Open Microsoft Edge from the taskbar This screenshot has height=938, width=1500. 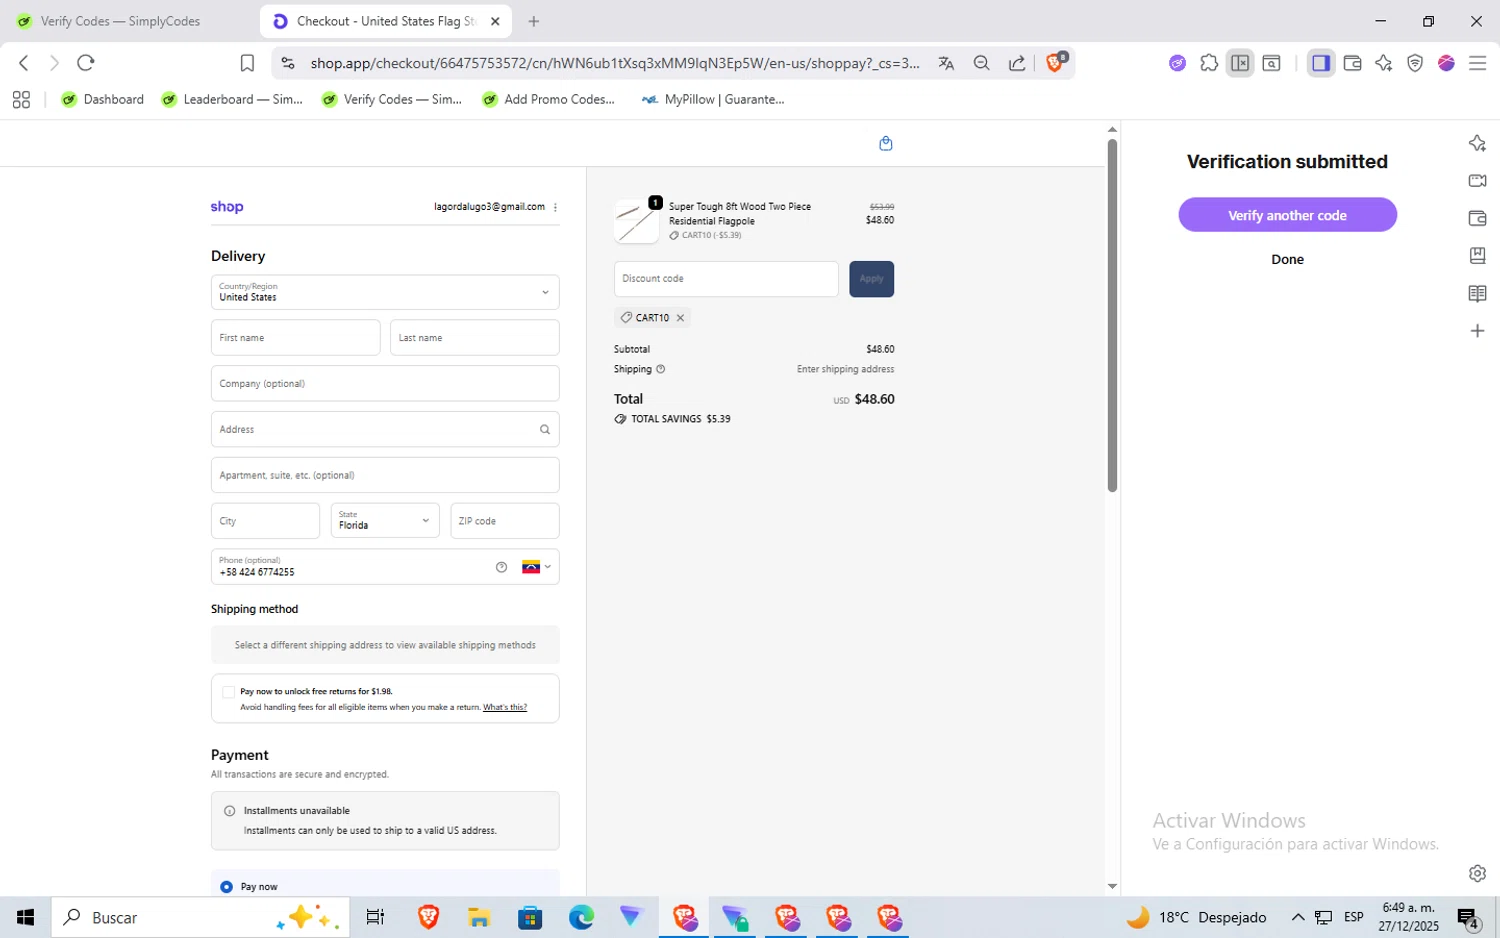[581, 917]
